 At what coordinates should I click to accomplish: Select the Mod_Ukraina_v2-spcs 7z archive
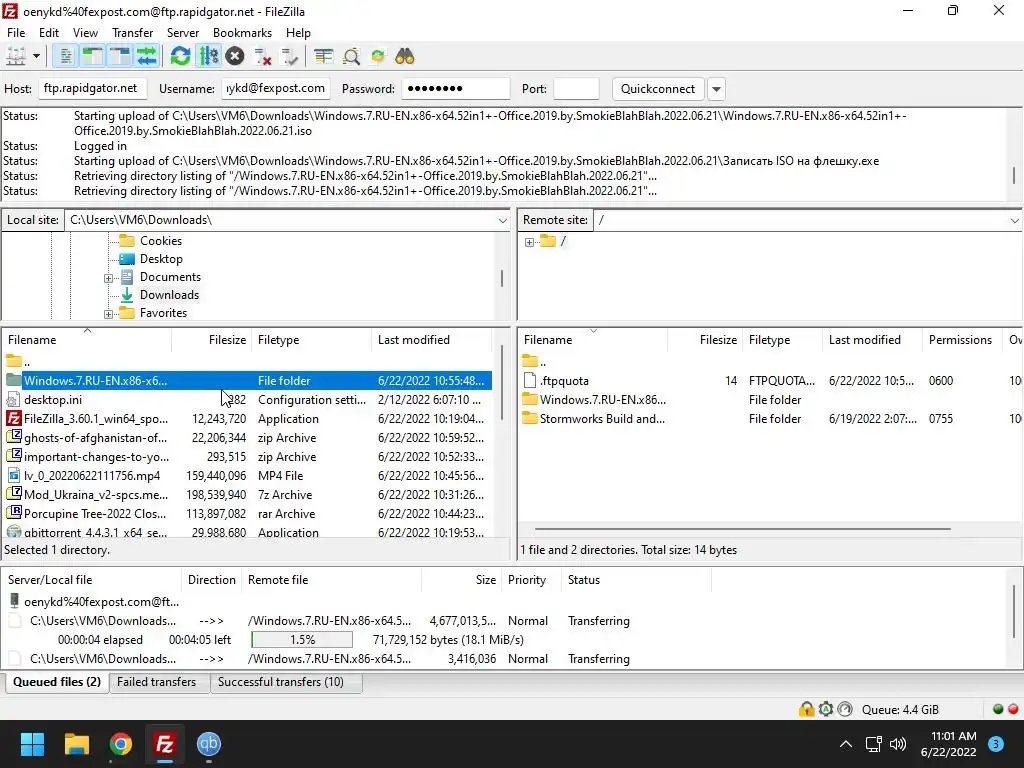coord(248,494)
